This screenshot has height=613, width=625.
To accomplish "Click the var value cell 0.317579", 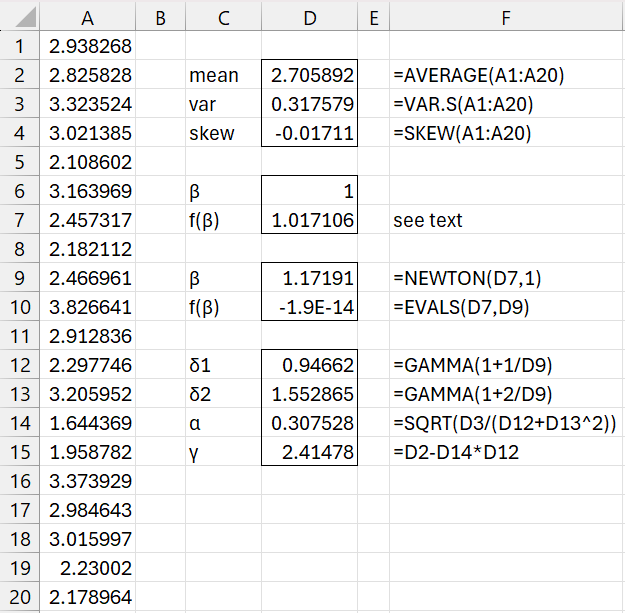I will coord(310,104).
